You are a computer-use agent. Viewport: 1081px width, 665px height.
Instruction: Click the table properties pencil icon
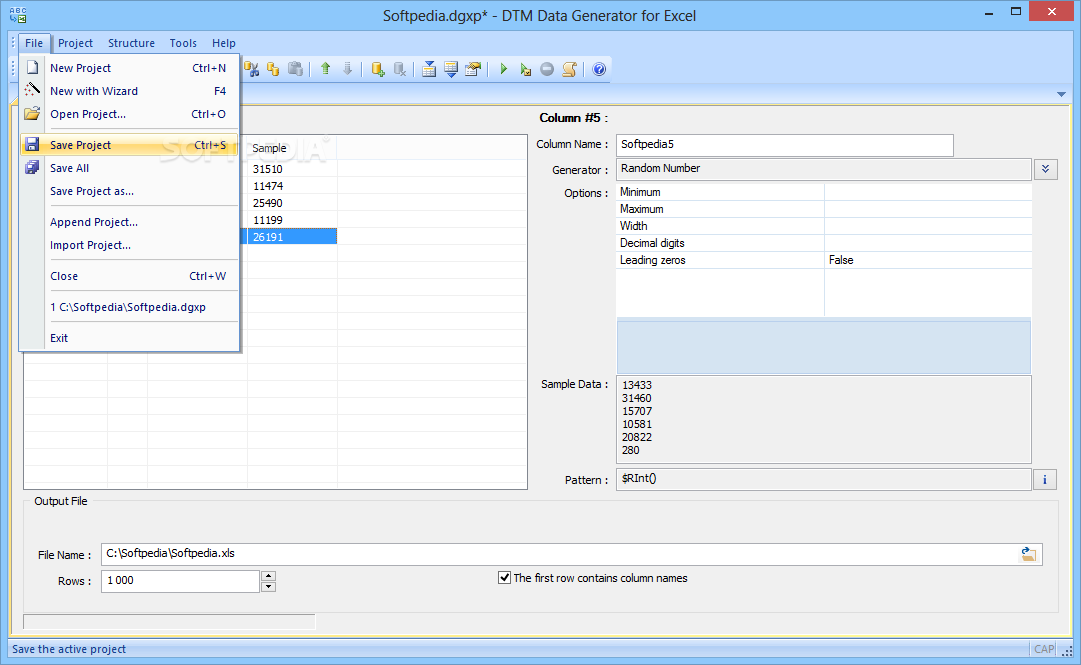click(x=473, y=69)
